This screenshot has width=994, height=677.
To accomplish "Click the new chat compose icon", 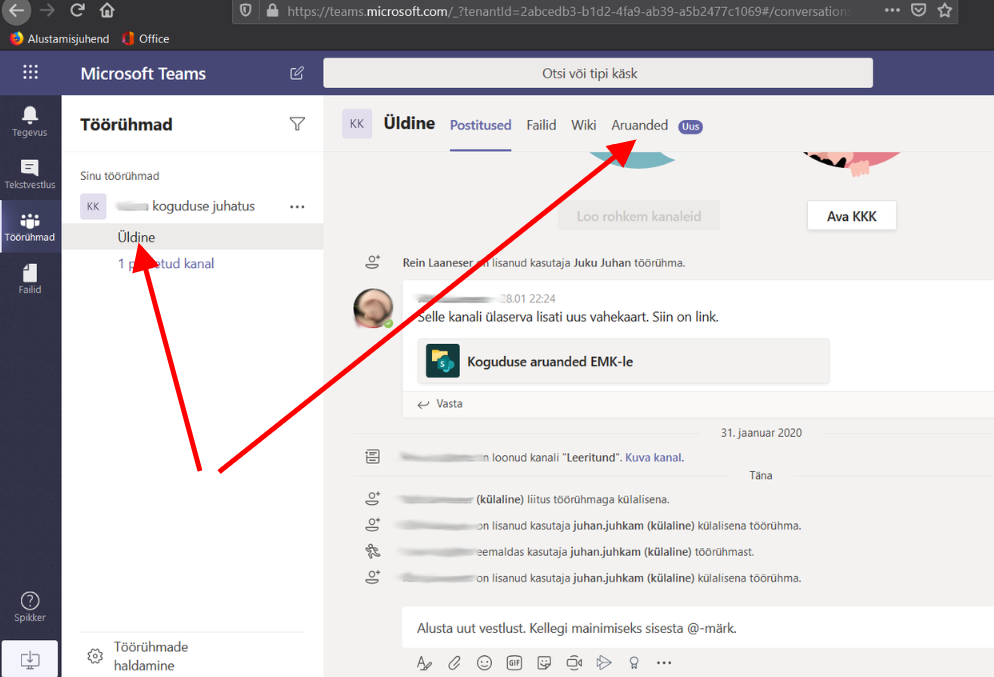I will [296, 73].
